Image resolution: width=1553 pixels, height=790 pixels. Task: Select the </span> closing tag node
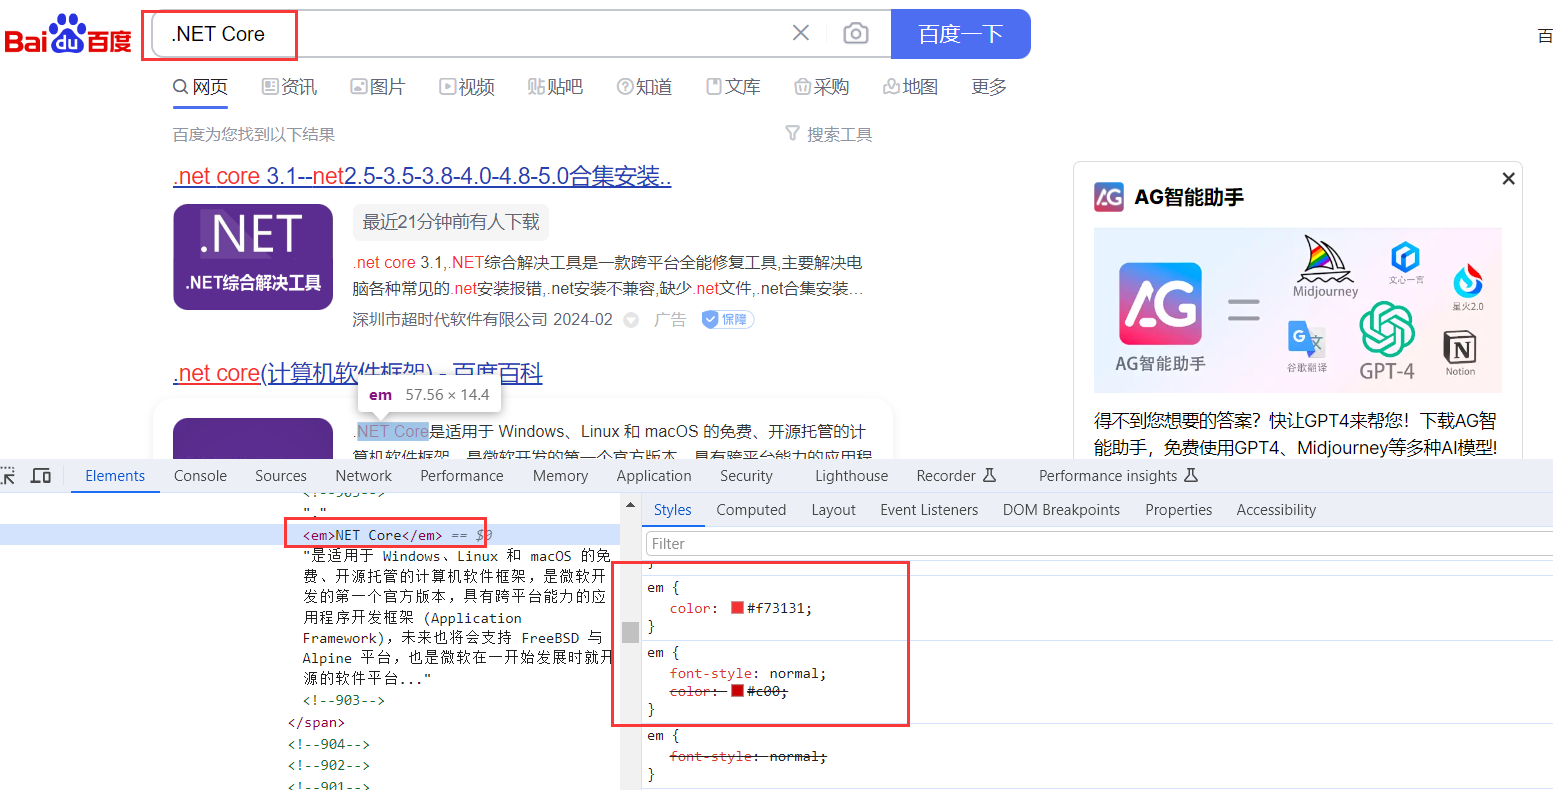(x=316, y=722)
